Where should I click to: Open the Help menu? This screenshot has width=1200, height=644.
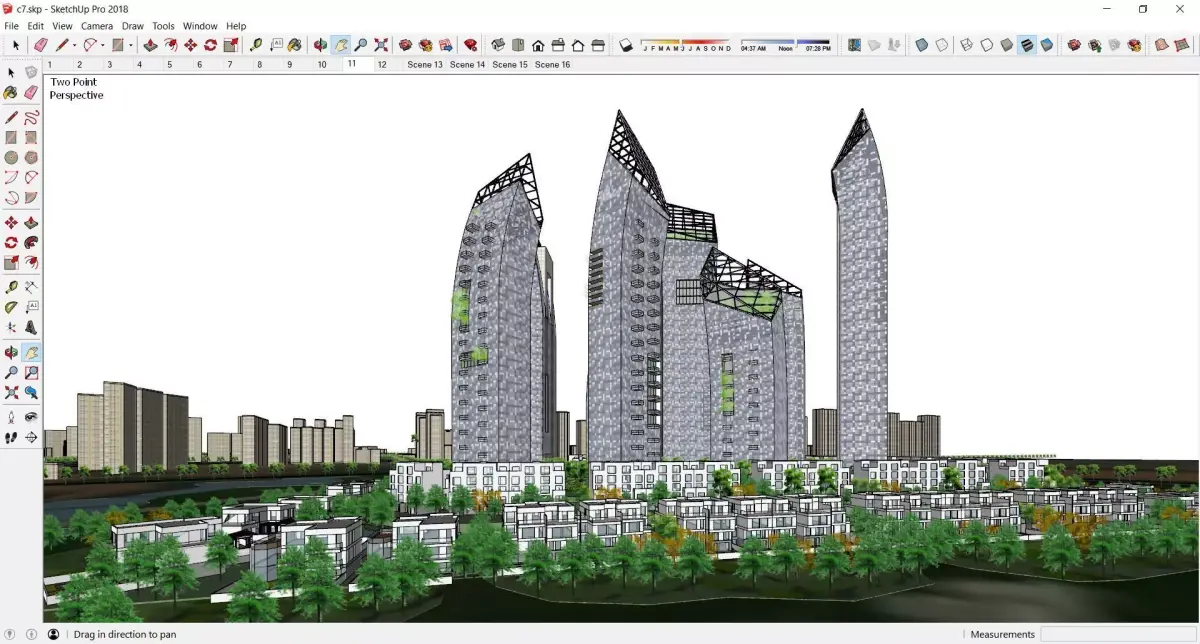236,26
